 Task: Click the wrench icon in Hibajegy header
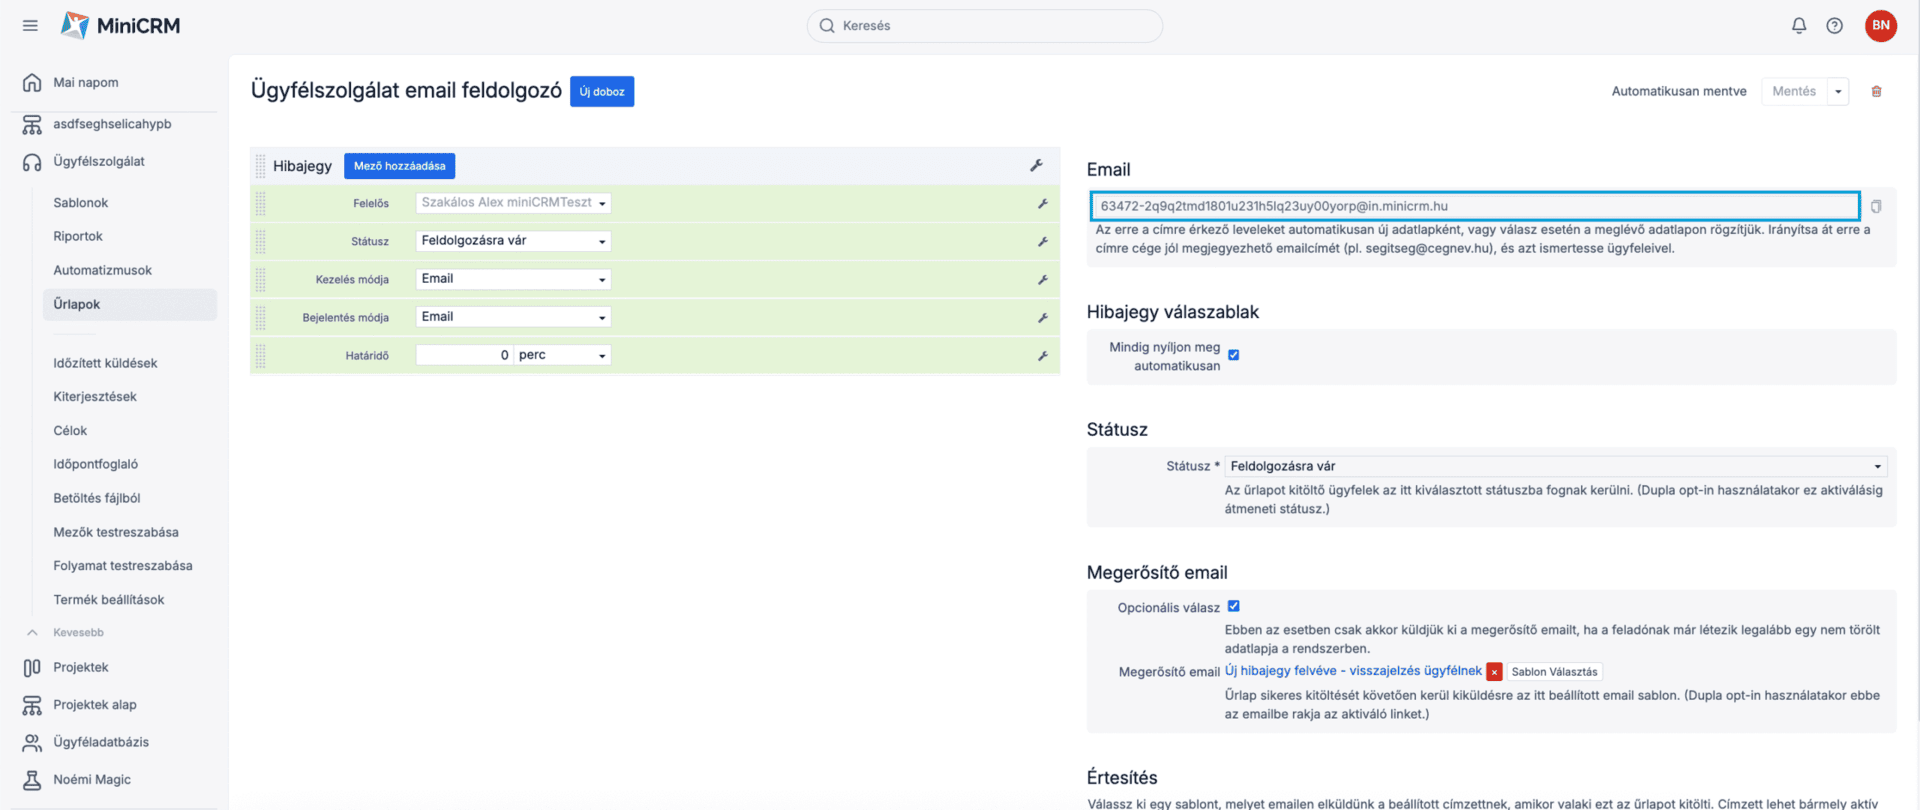(x=1036, y=166)
